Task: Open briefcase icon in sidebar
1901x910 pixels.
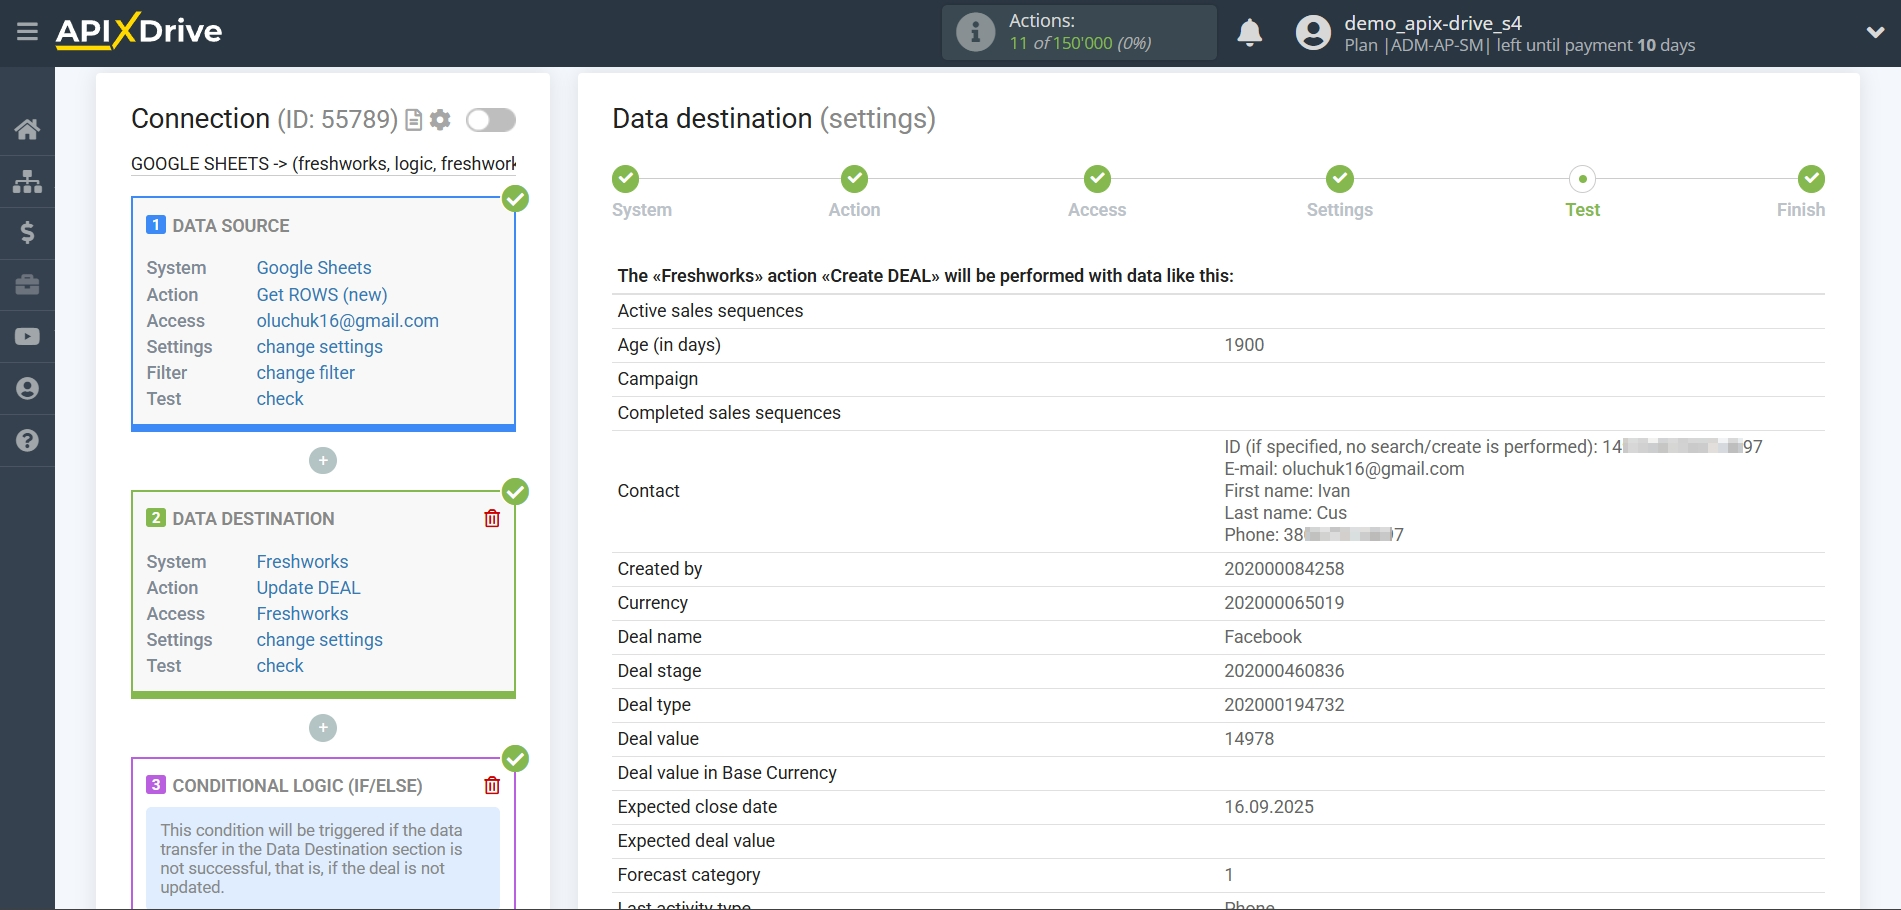Action: (x=27, y=285)
